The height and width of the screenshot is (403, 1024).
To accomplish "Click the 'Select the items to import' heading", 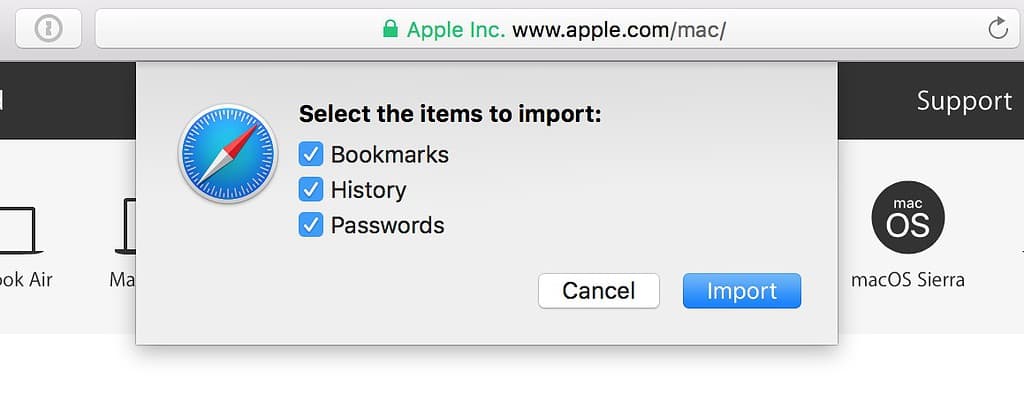I will [450, 114].
